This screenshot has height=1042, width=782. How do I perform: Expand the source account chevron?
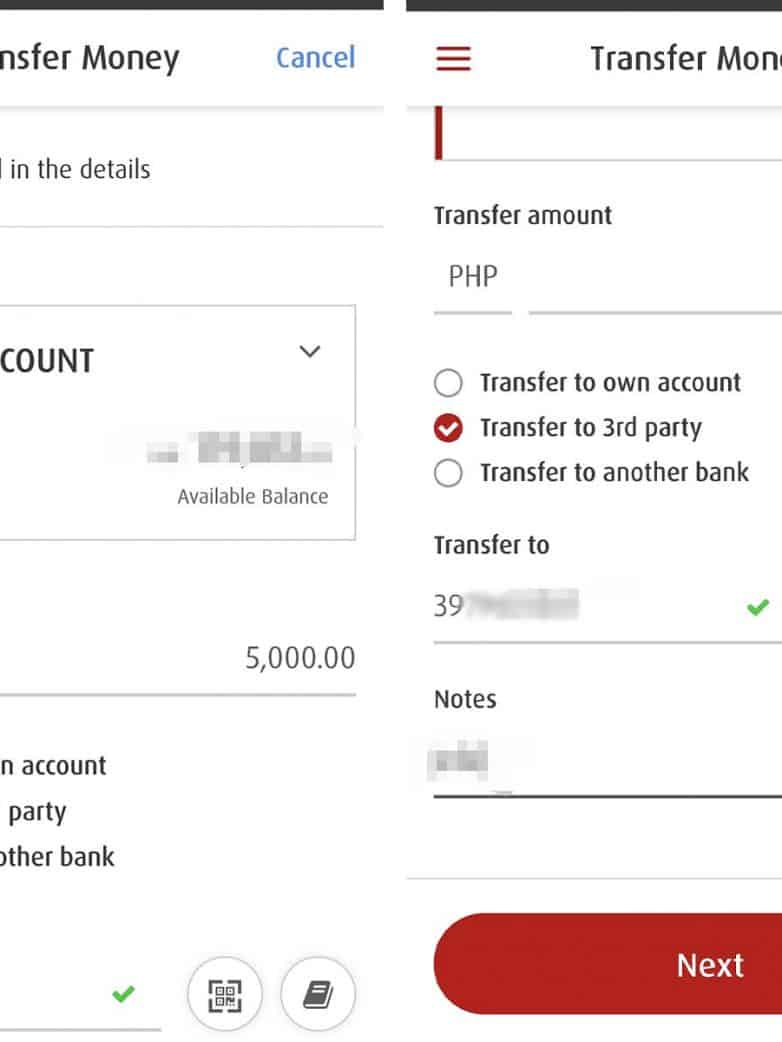coord(310,352)
